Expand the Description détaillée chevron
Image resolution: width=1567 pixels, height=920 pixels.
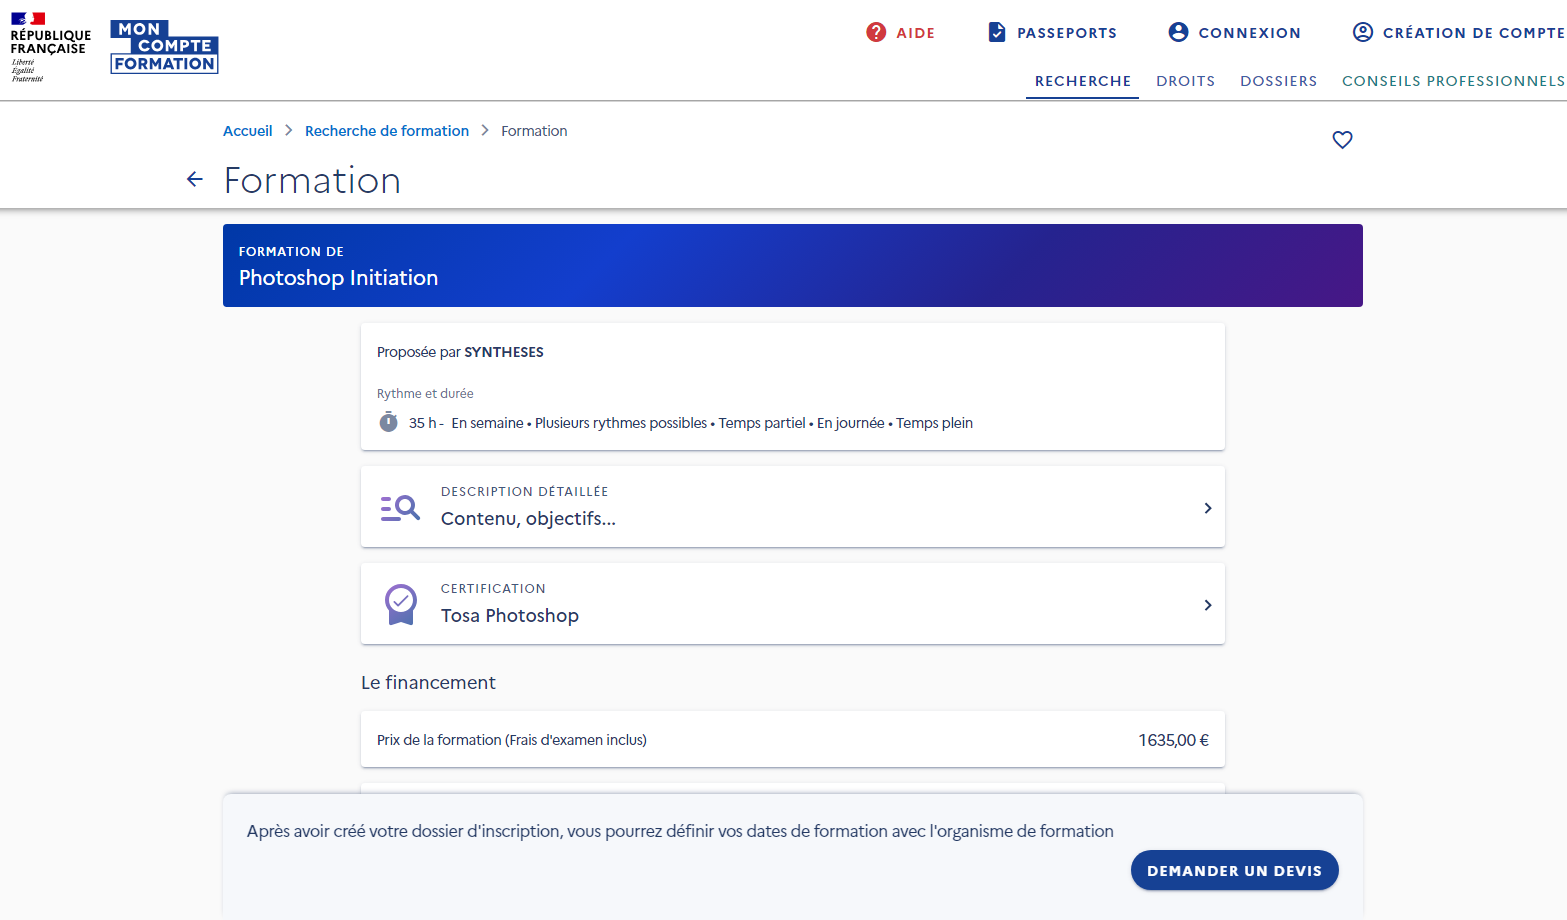(x=1208, y=508)
